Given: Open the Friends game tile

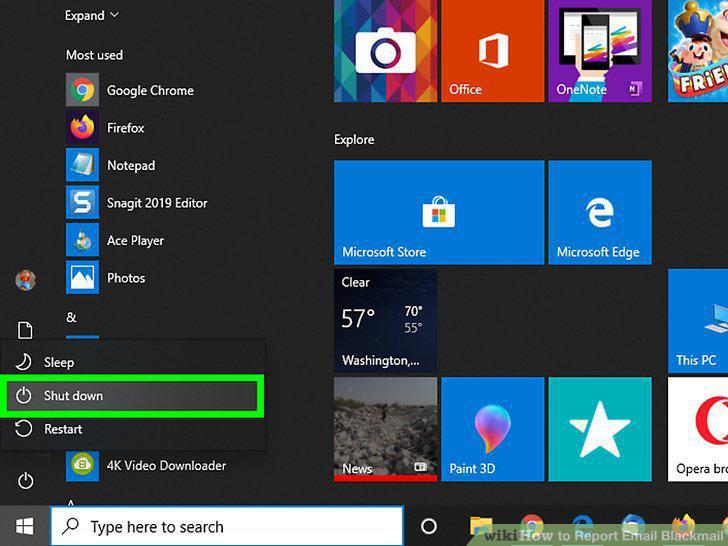Looking at the screenshot, I should click(698, 51).
